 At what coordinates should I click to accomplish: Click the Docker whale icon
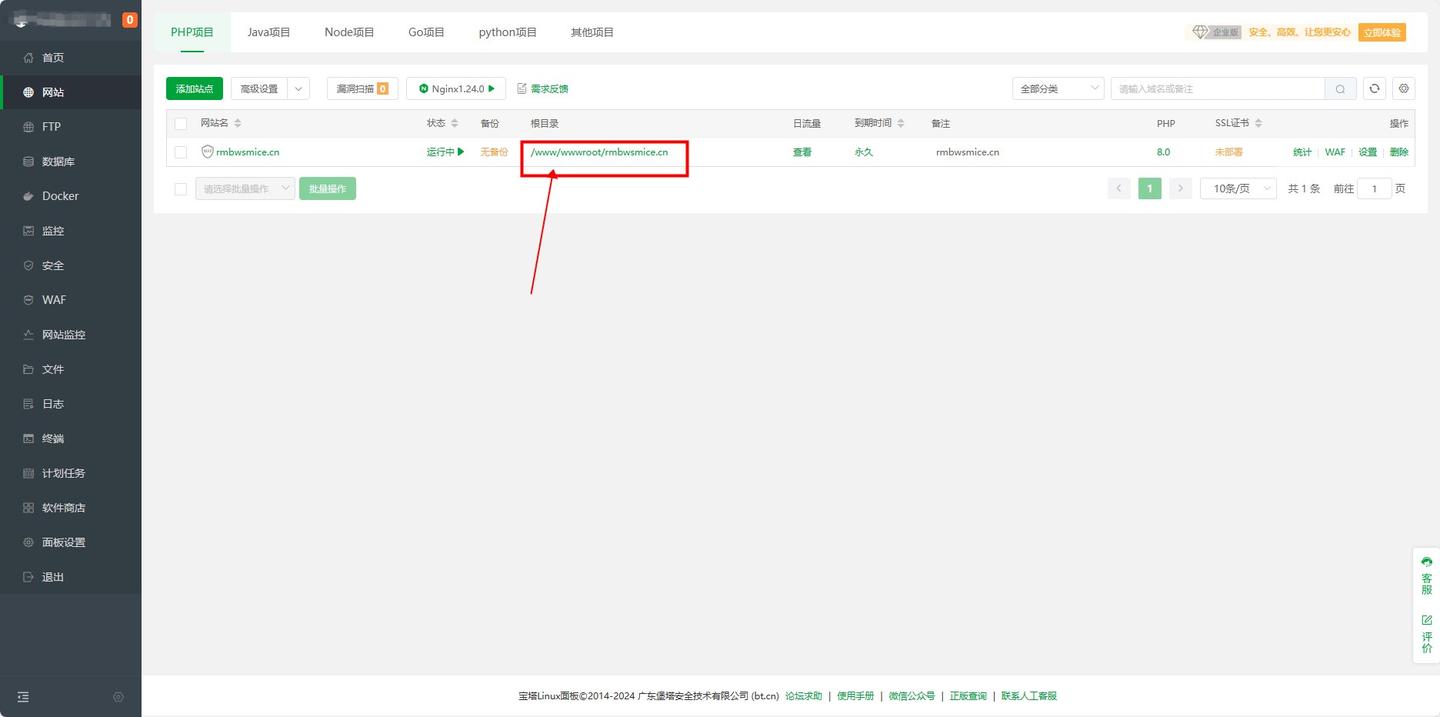pyautogui.click(x=29, y=196)
